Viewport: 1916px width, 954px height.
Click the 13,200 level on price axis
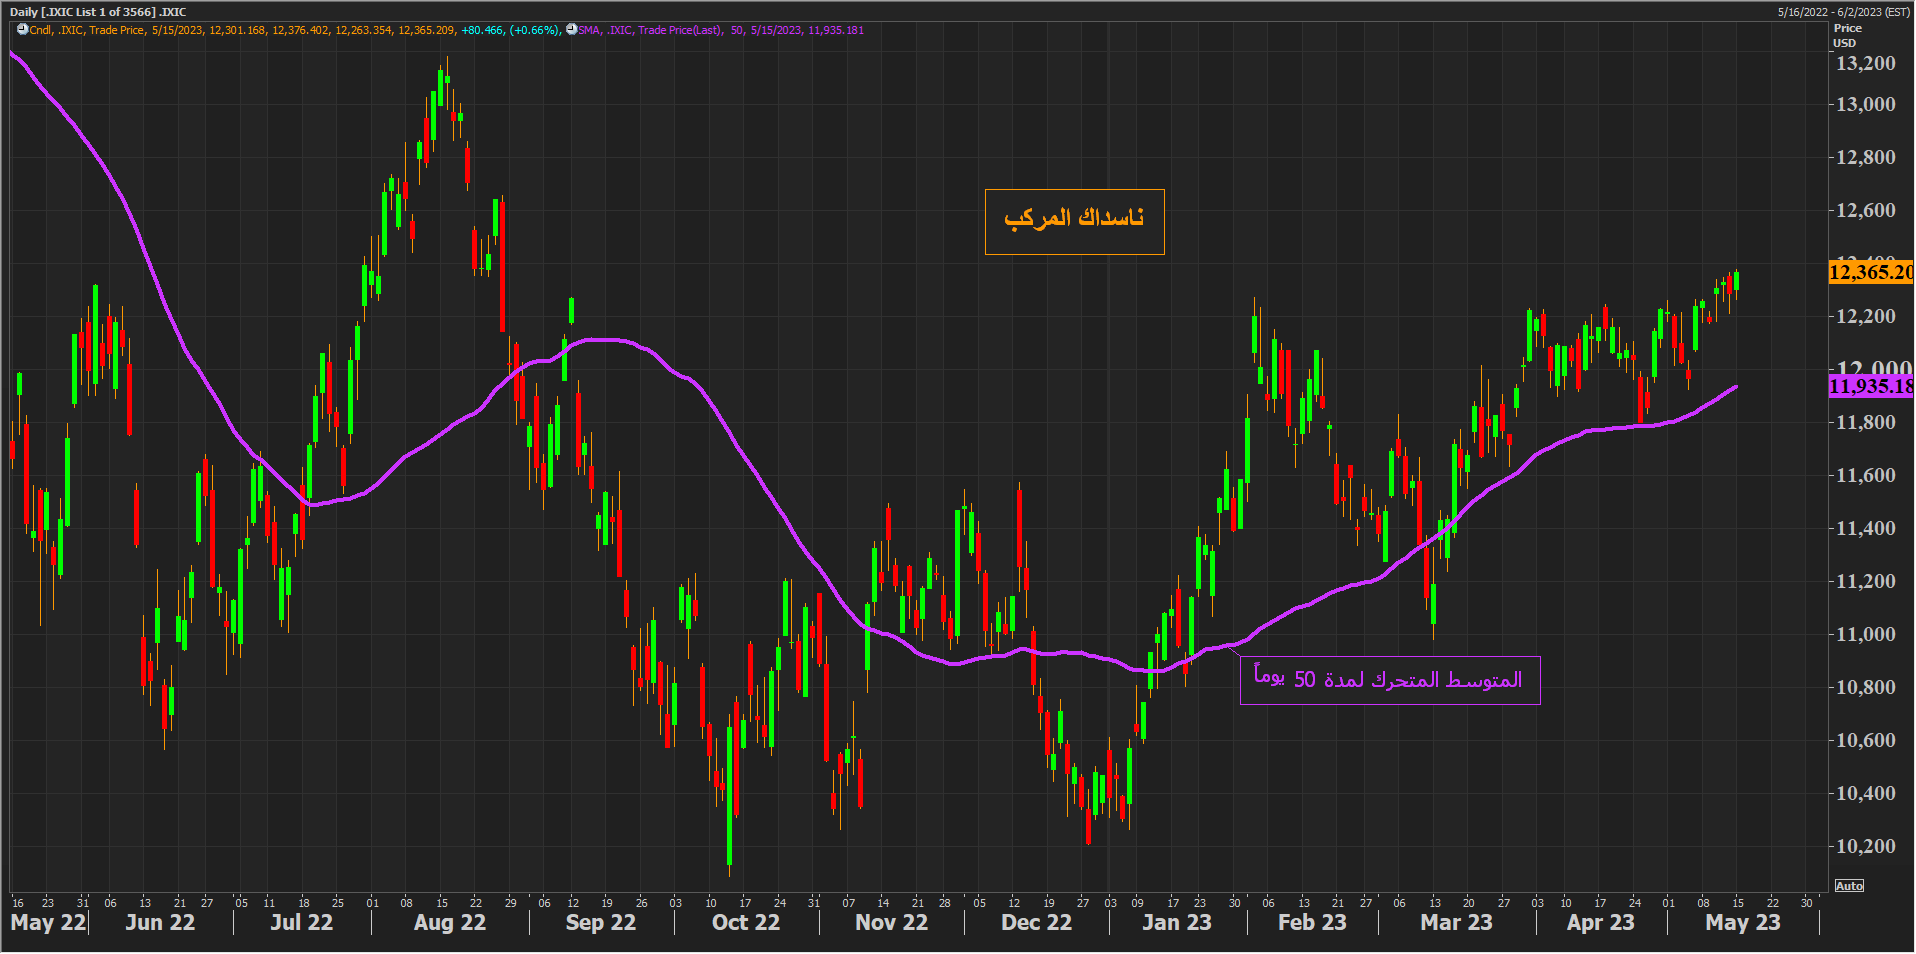1865,63
